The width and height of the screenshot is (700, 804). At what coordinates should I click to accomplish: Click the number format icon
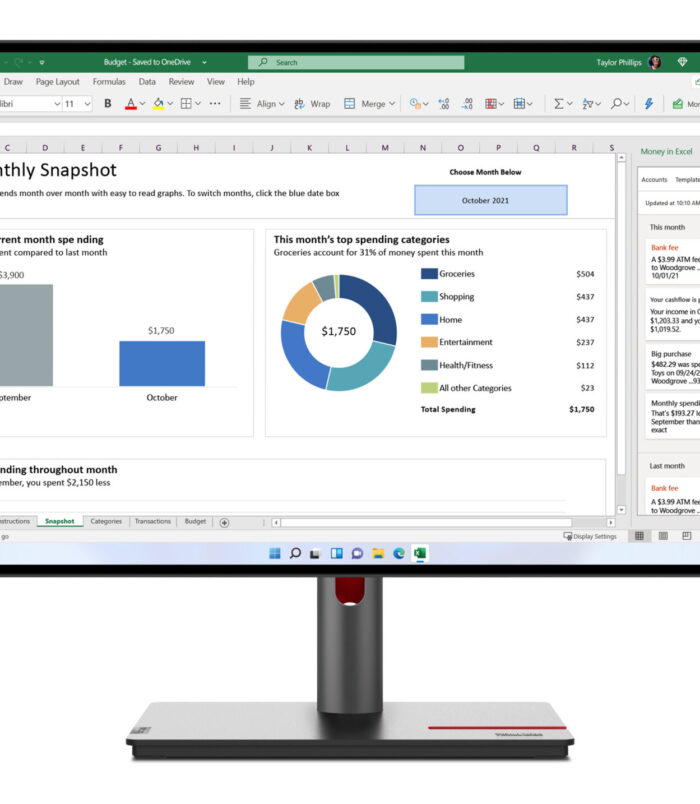(x=415, y=104)
